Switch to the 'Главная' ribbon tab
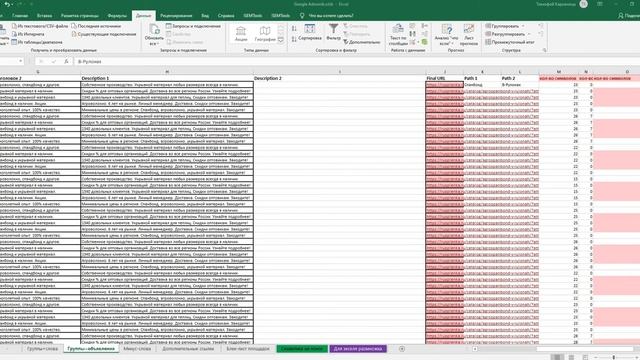Viewport: 640px width, 360px height. 20,16
